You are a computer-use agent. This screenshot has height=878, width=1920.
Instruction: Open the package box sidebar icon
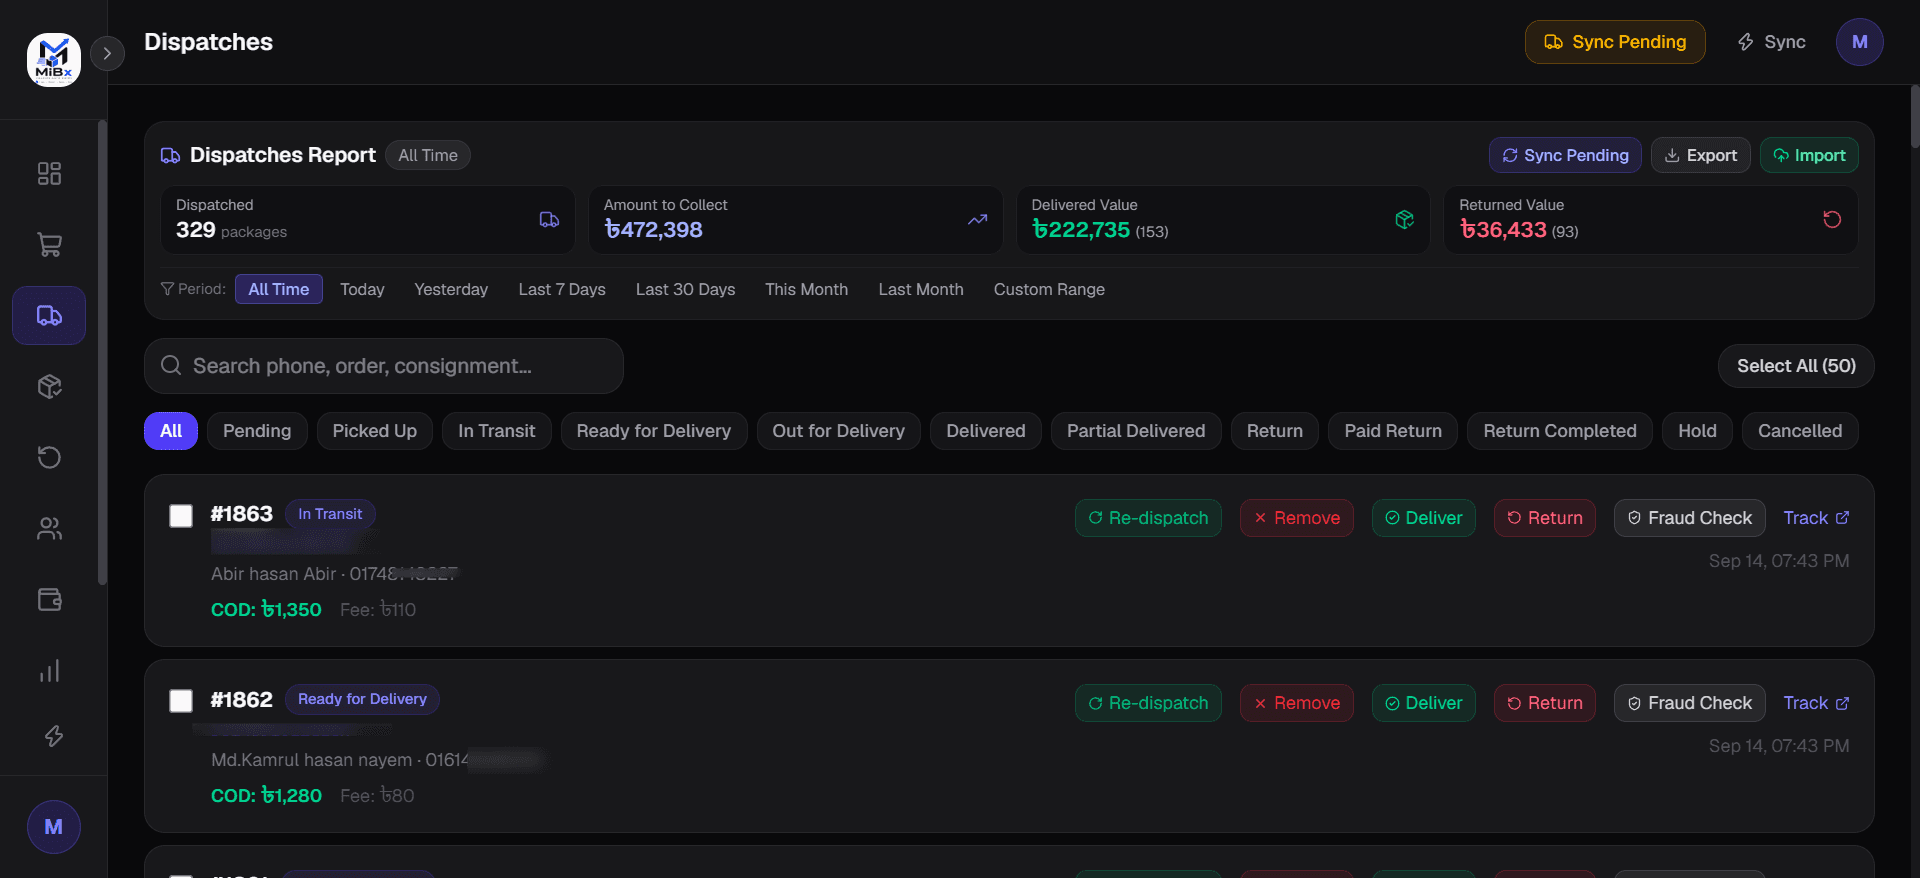(49, 387)
